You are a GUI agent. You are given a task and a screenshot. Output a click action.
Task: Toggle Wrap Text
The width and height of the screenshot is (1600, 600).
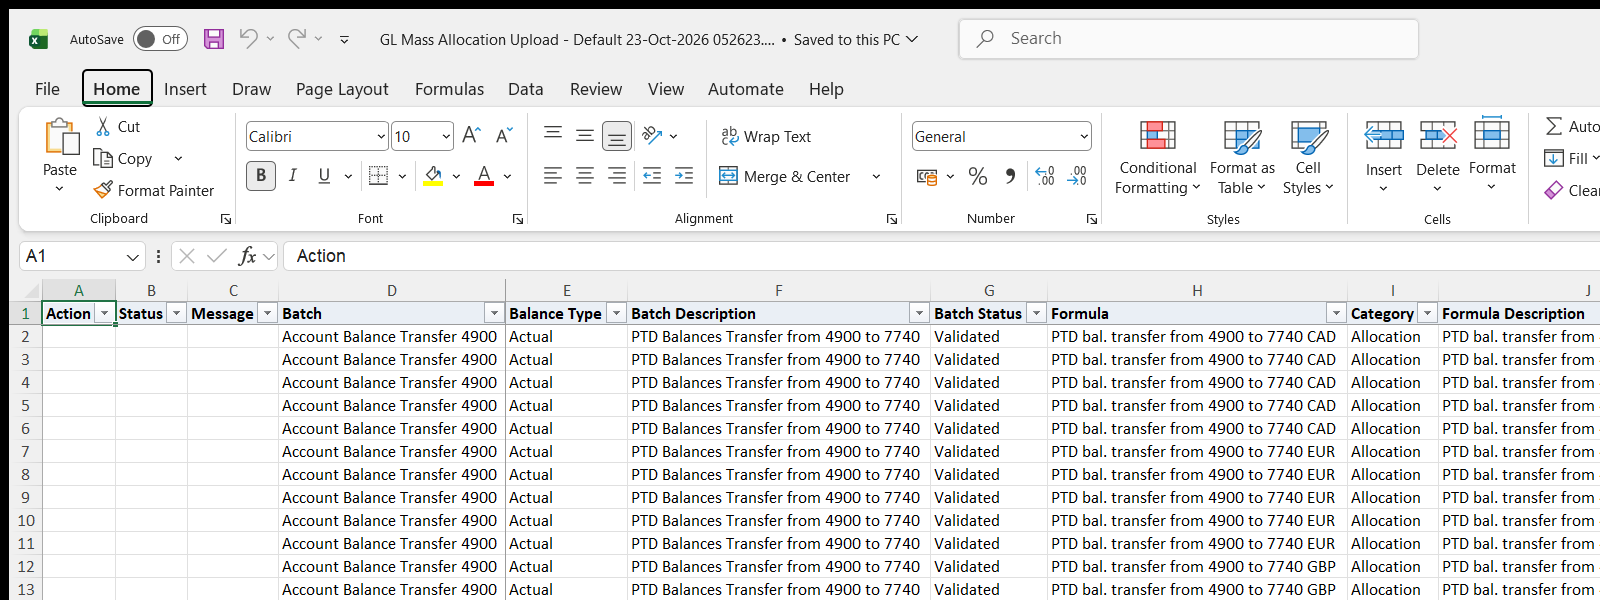click(765, 136)
